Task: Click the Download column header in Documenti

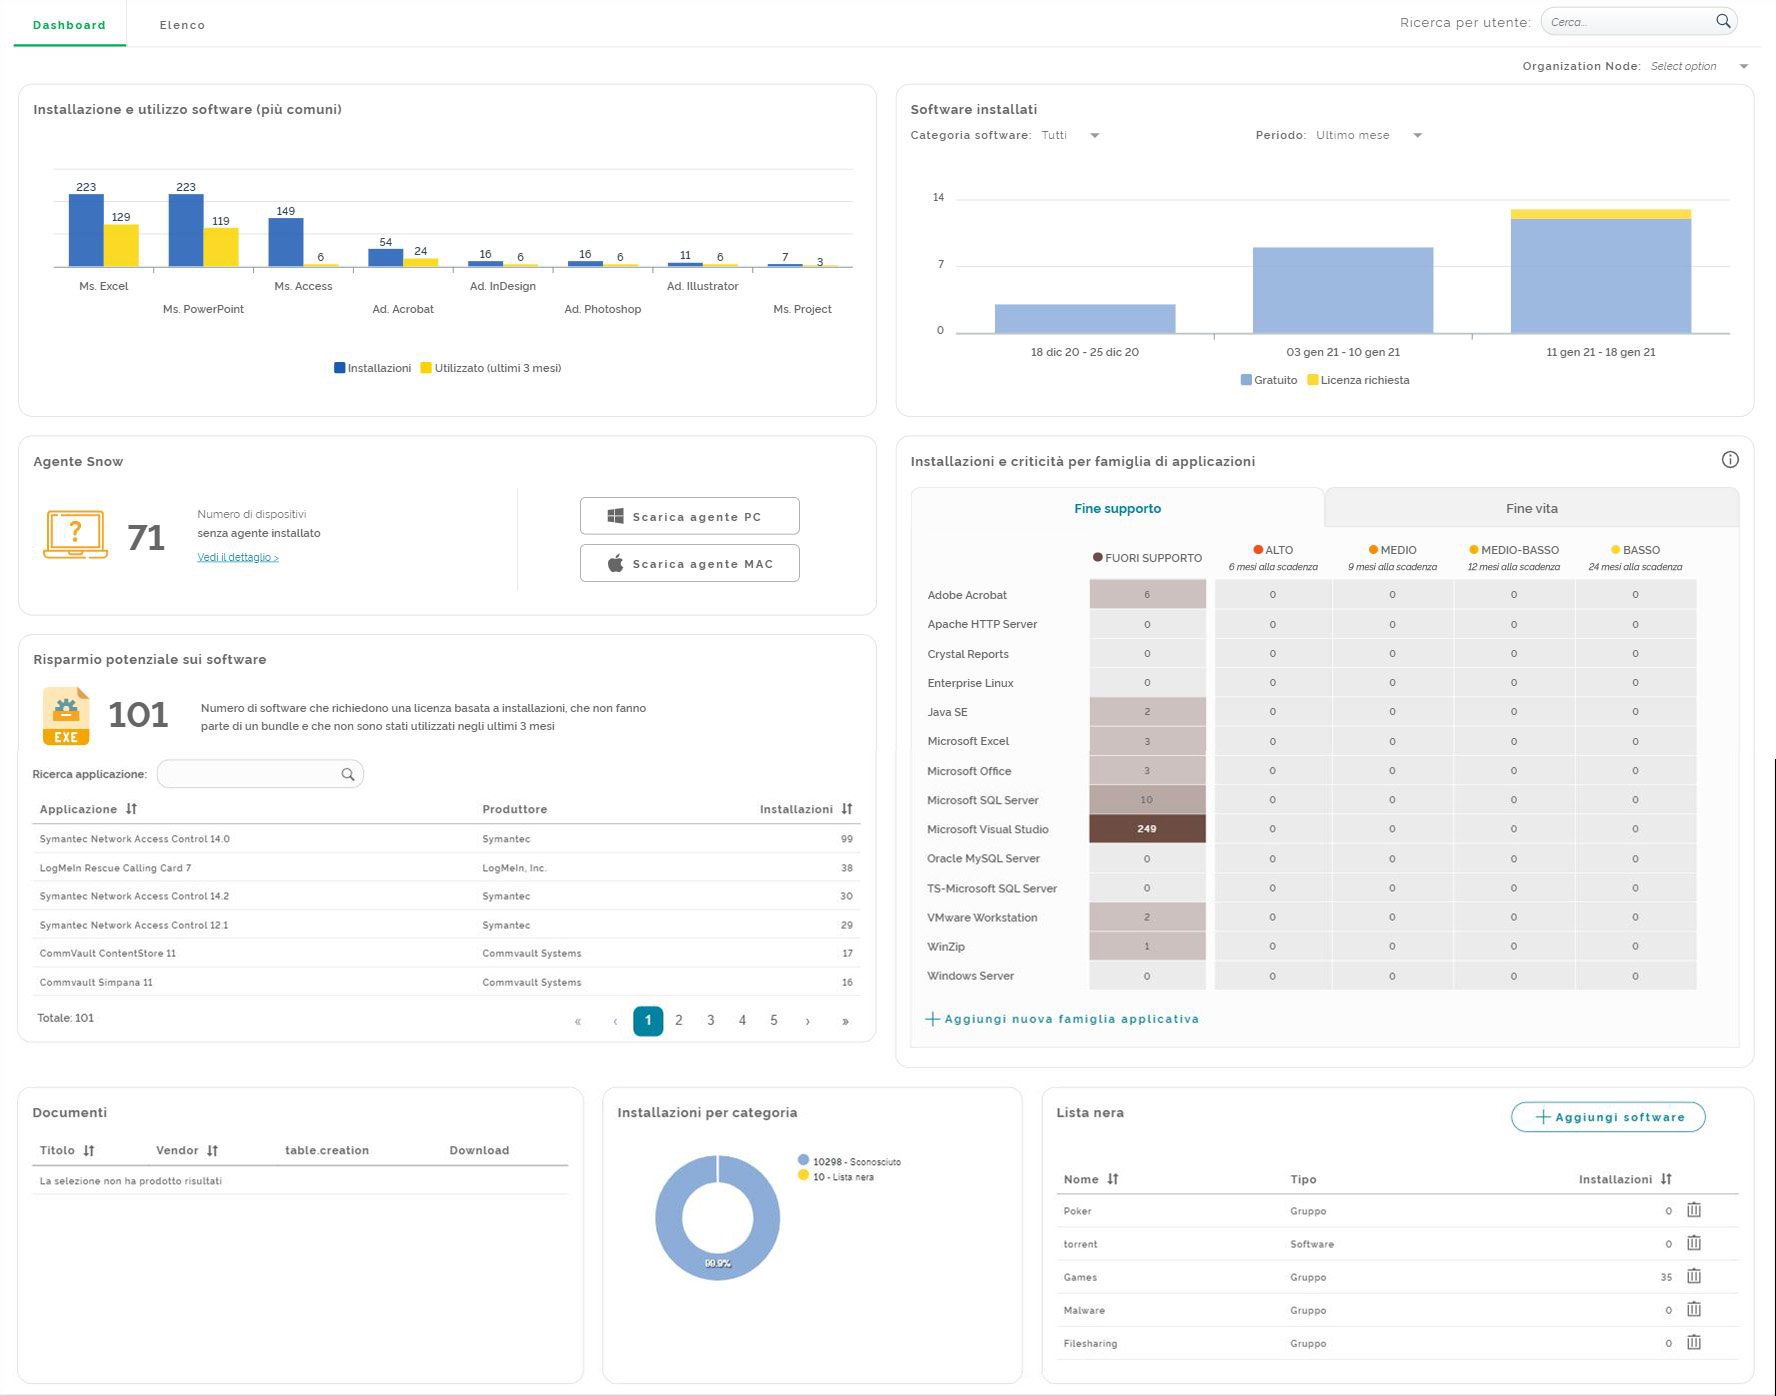Action: point(479,1151)
